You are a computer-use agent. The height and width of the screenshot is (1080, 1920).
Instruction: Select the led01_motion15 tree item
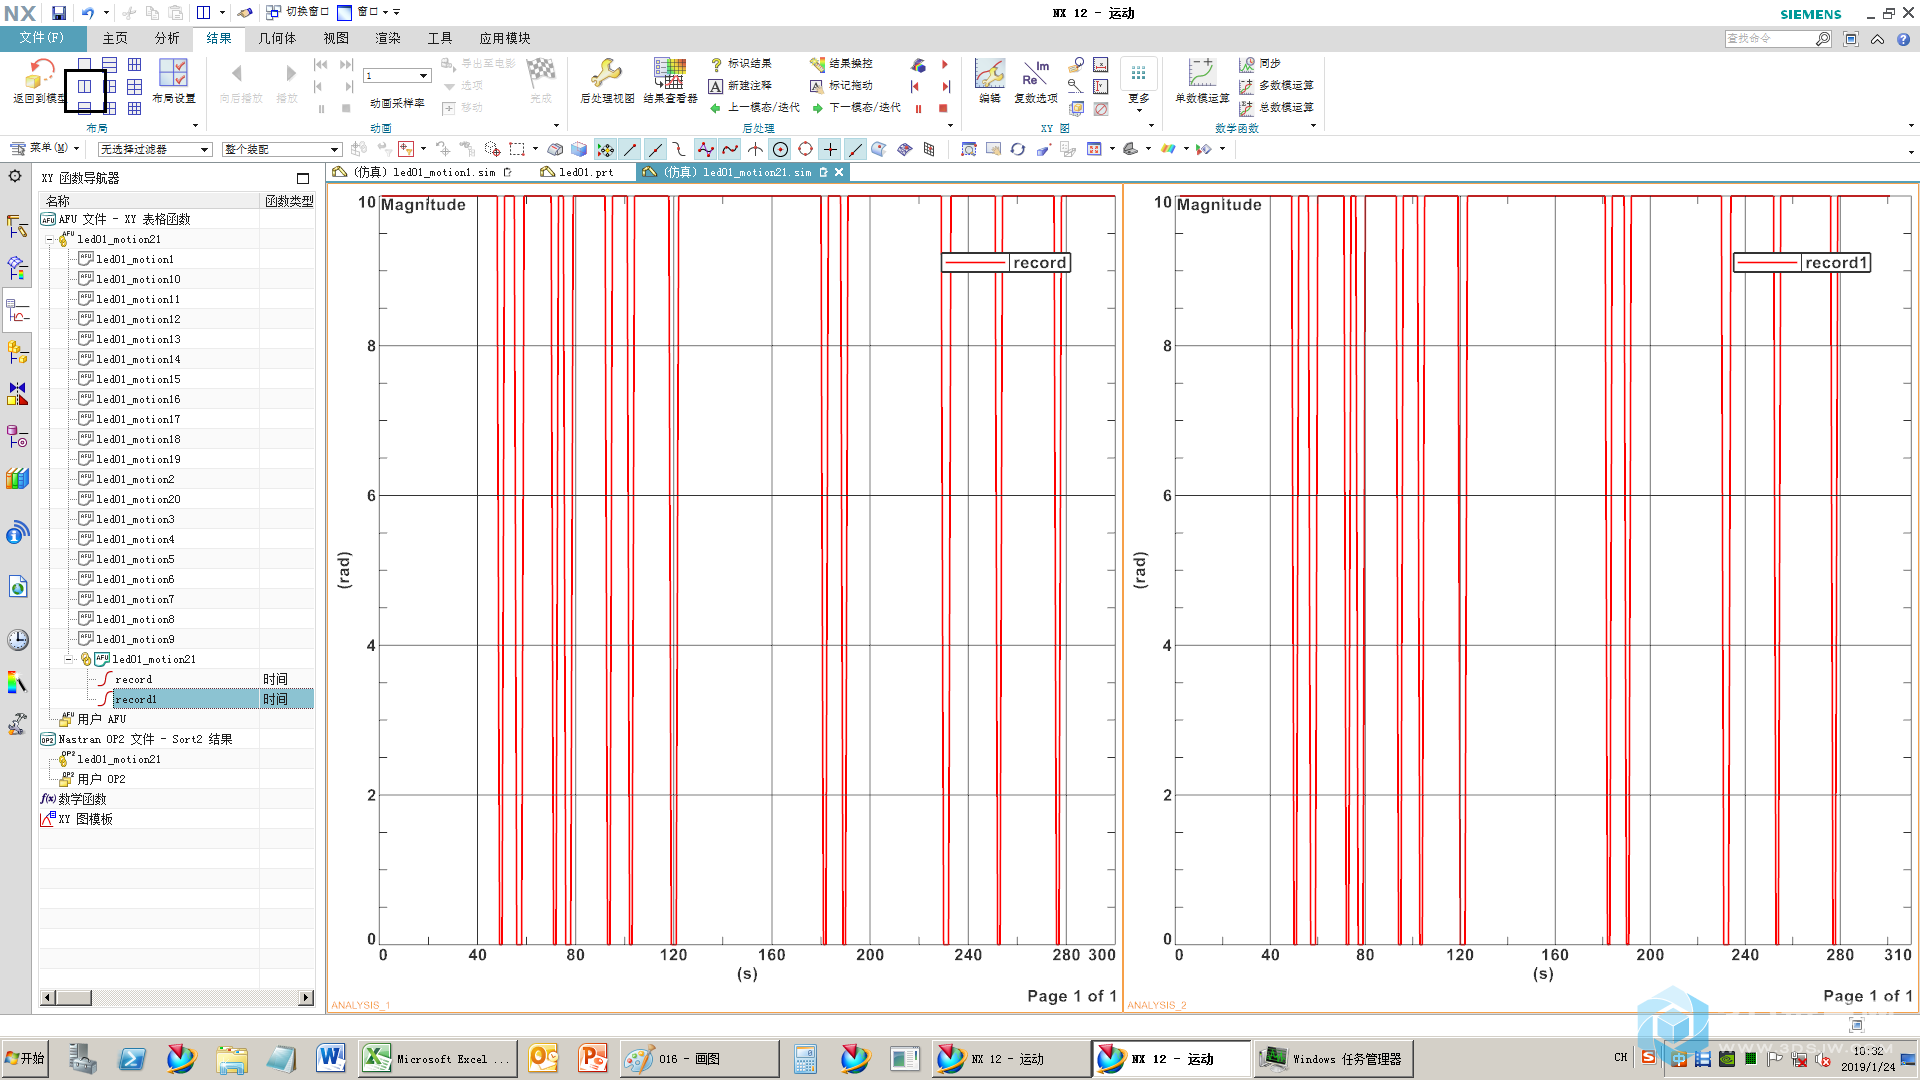138,379
